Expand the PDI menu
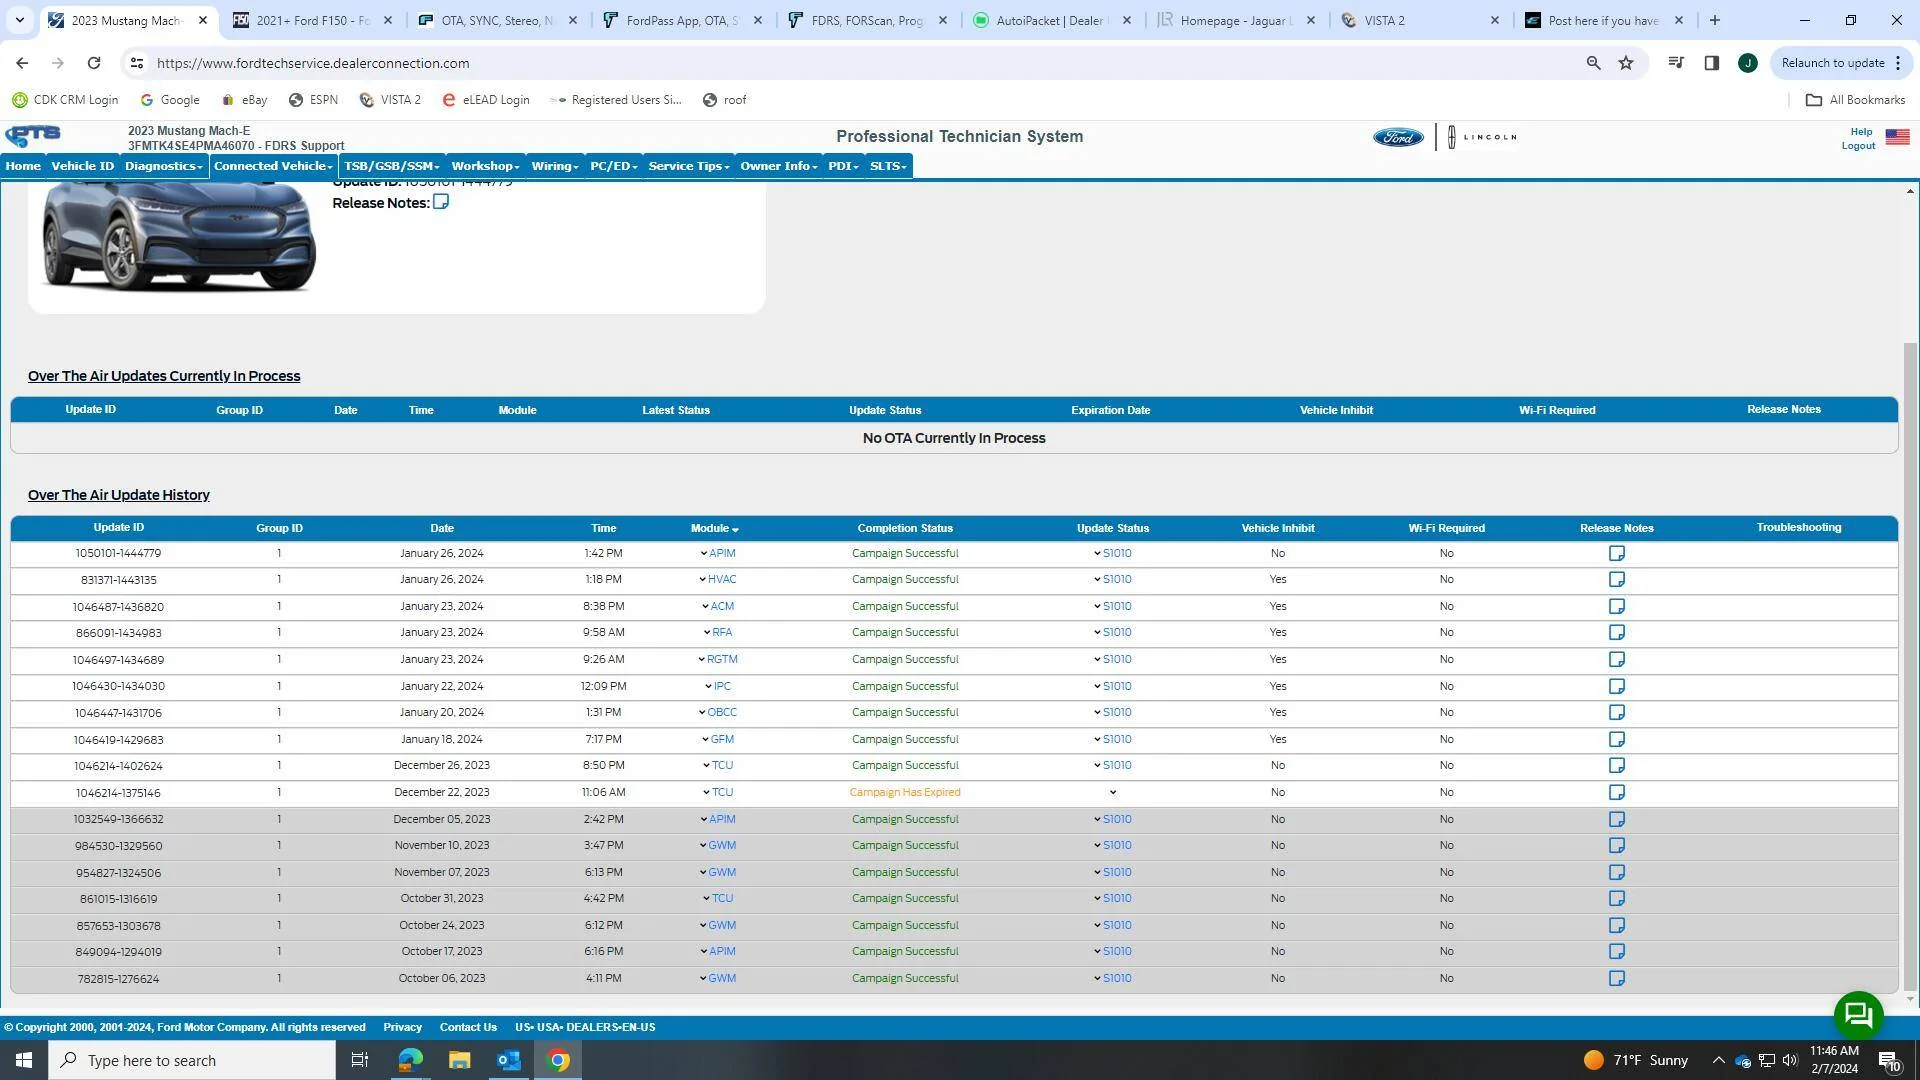The image size is (1920, 1080). pyautogui.click(x=843, y=166)
